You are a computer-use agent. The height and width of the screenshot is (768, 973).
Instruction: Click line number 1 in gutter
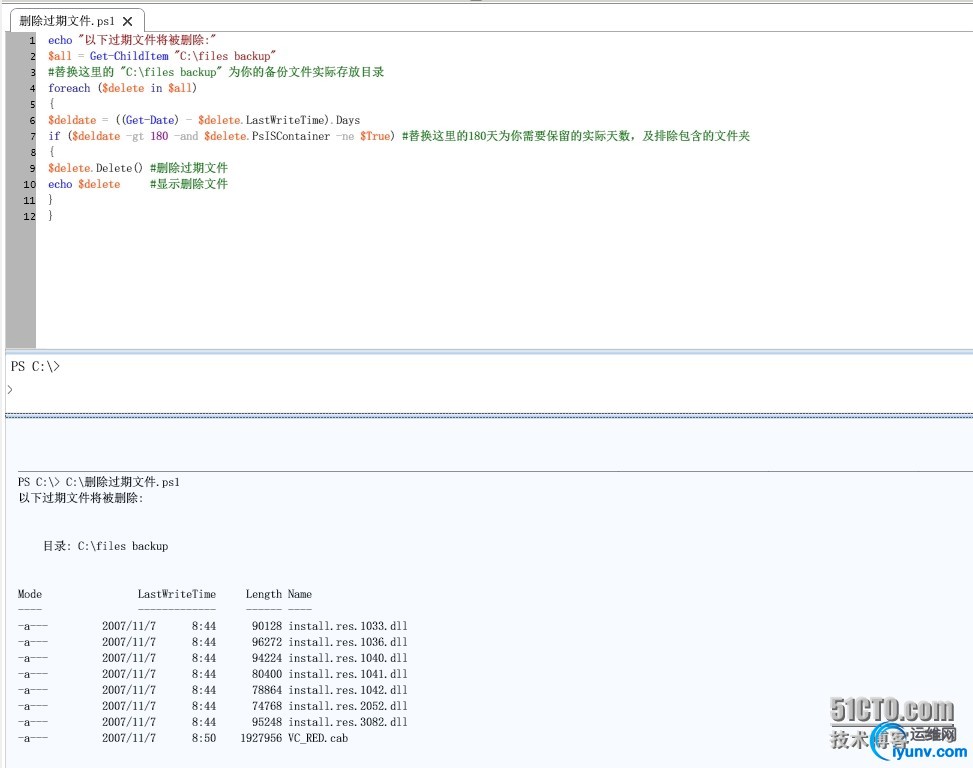pyautogui.click(x=31, y=41)
